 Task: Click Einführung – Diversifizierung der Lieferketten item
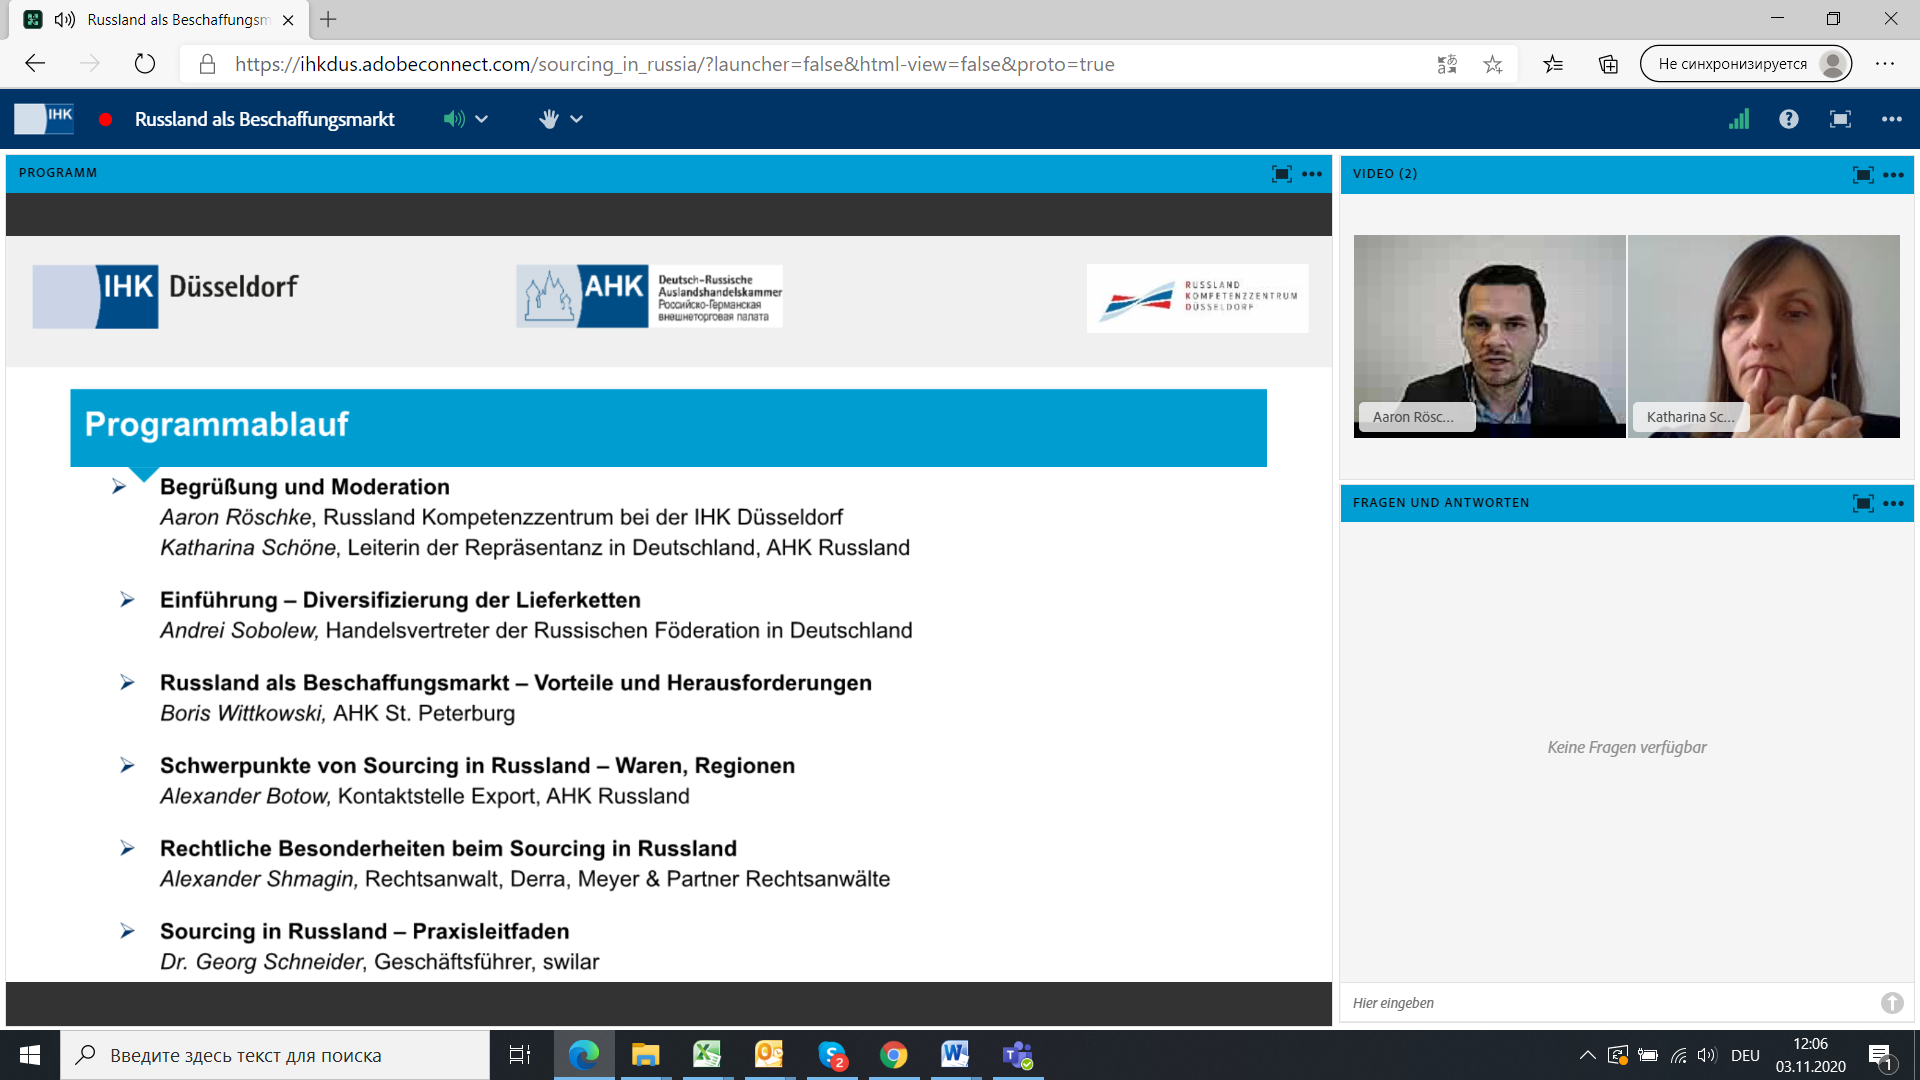pos(400,600)
